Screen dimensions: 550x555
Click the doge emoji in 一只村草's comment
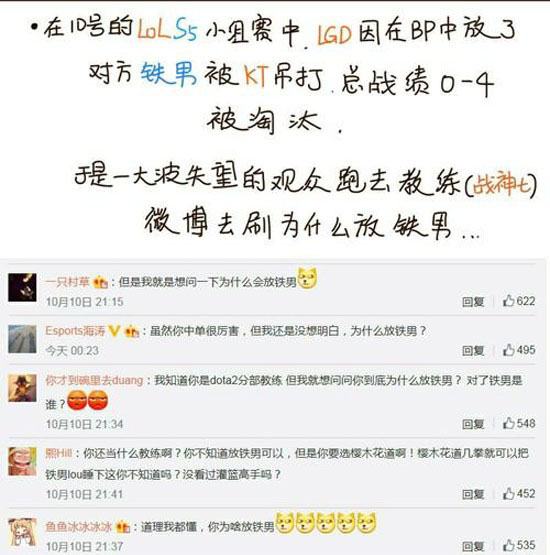307,278
